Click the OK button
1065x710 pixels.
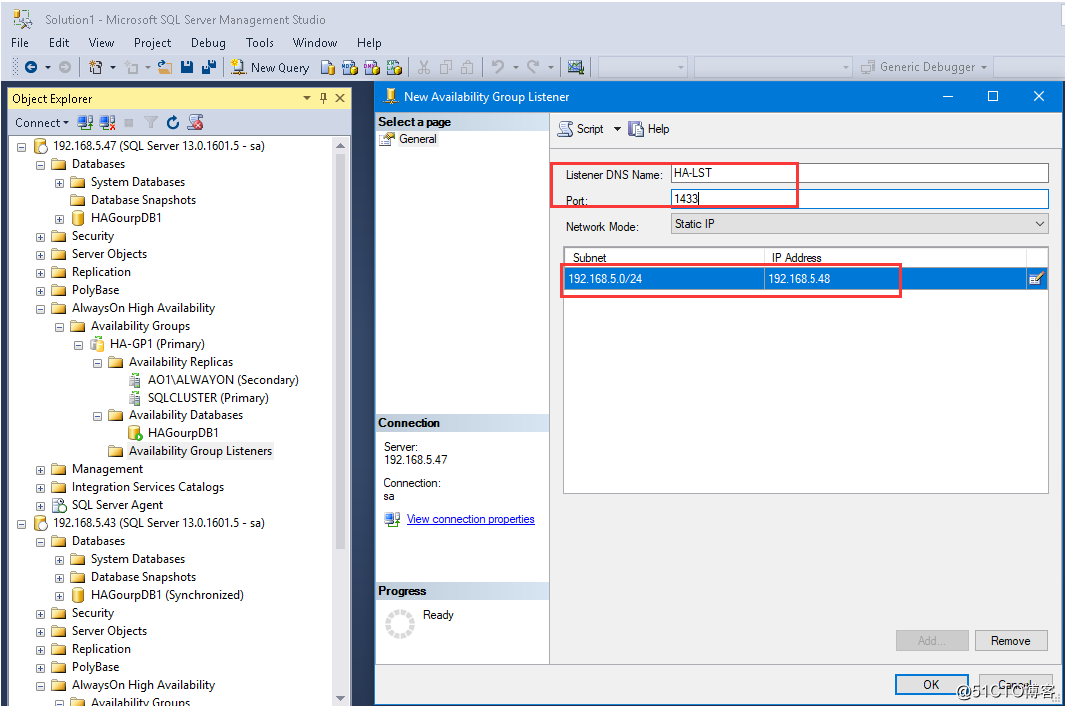[x=931, y=684]
